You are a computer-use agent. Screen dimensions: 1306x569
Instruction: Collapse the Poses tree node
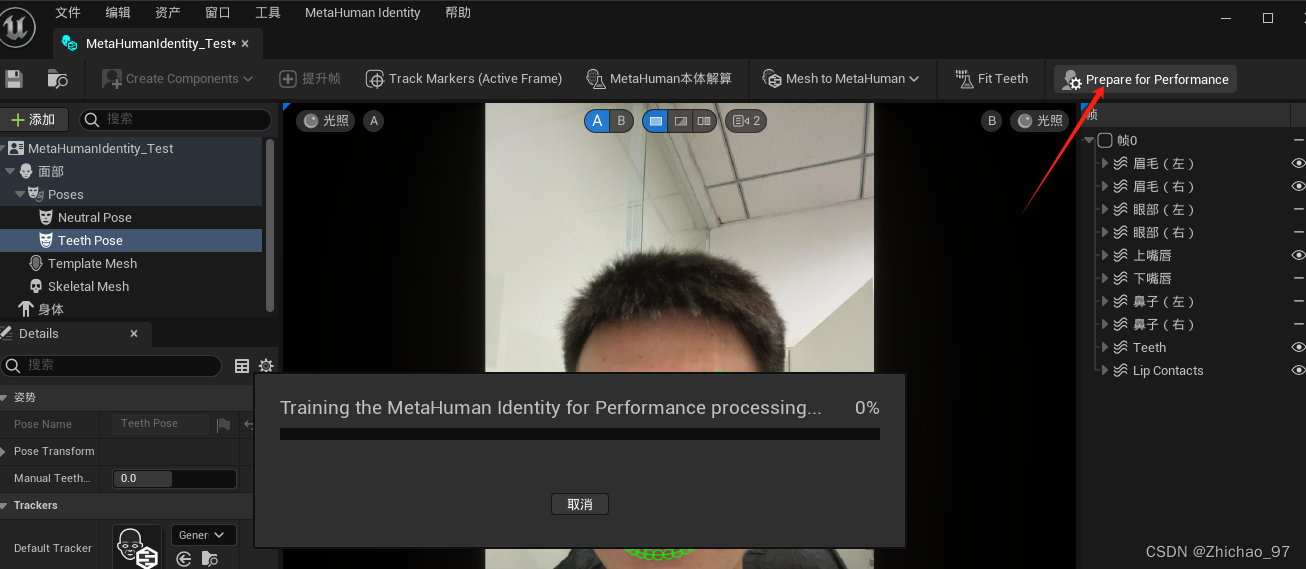click(19, 194)
